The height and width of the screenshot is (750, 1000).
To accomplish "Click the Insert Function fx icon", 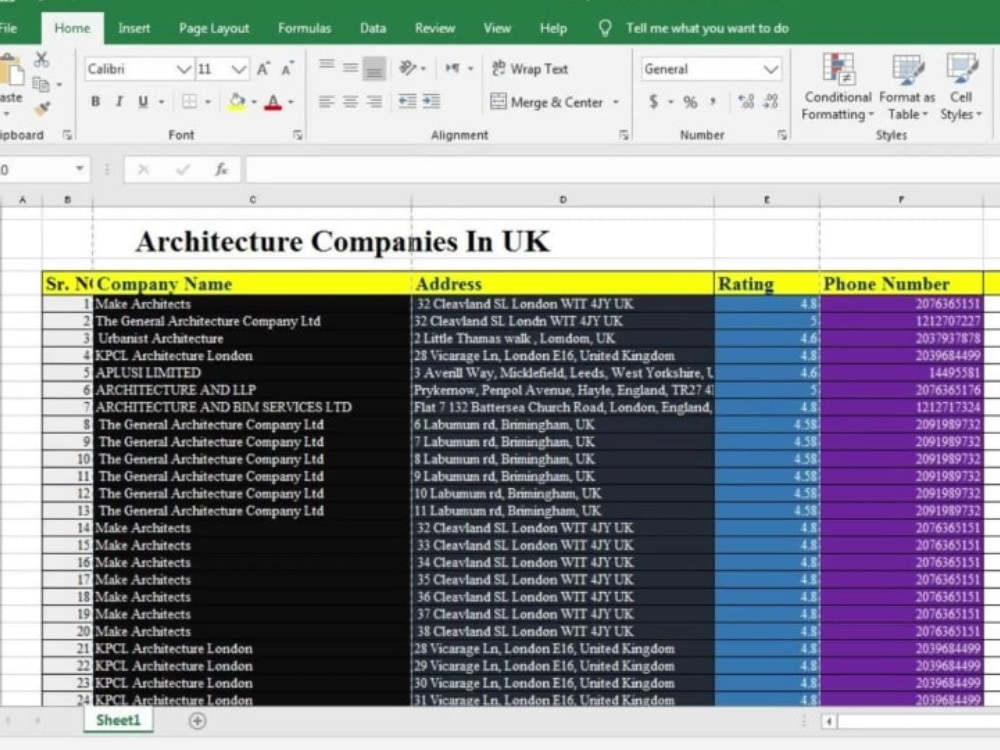I will pos(221,170).
